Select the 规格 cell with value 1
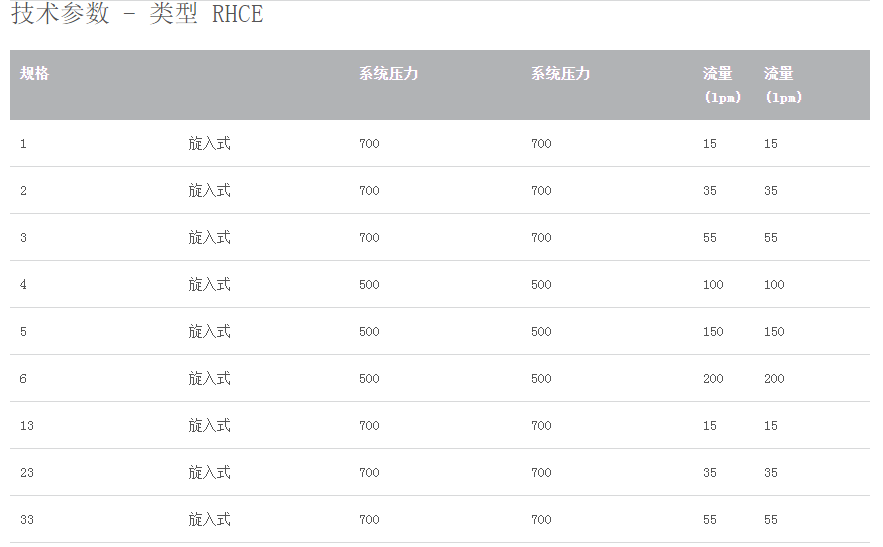883x547 pixels. click(24, 144)
